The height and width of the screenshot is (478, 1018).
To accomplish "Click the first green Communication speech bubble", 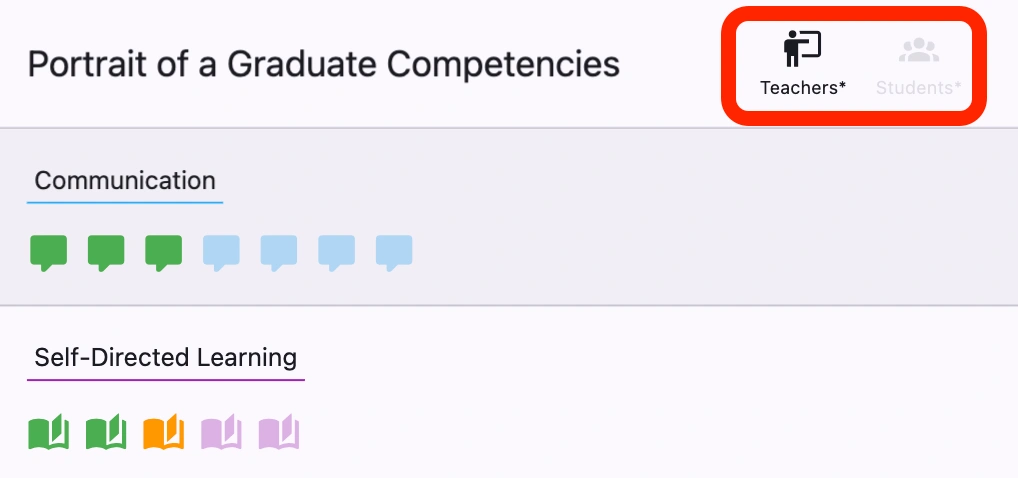I will point(48,252).
